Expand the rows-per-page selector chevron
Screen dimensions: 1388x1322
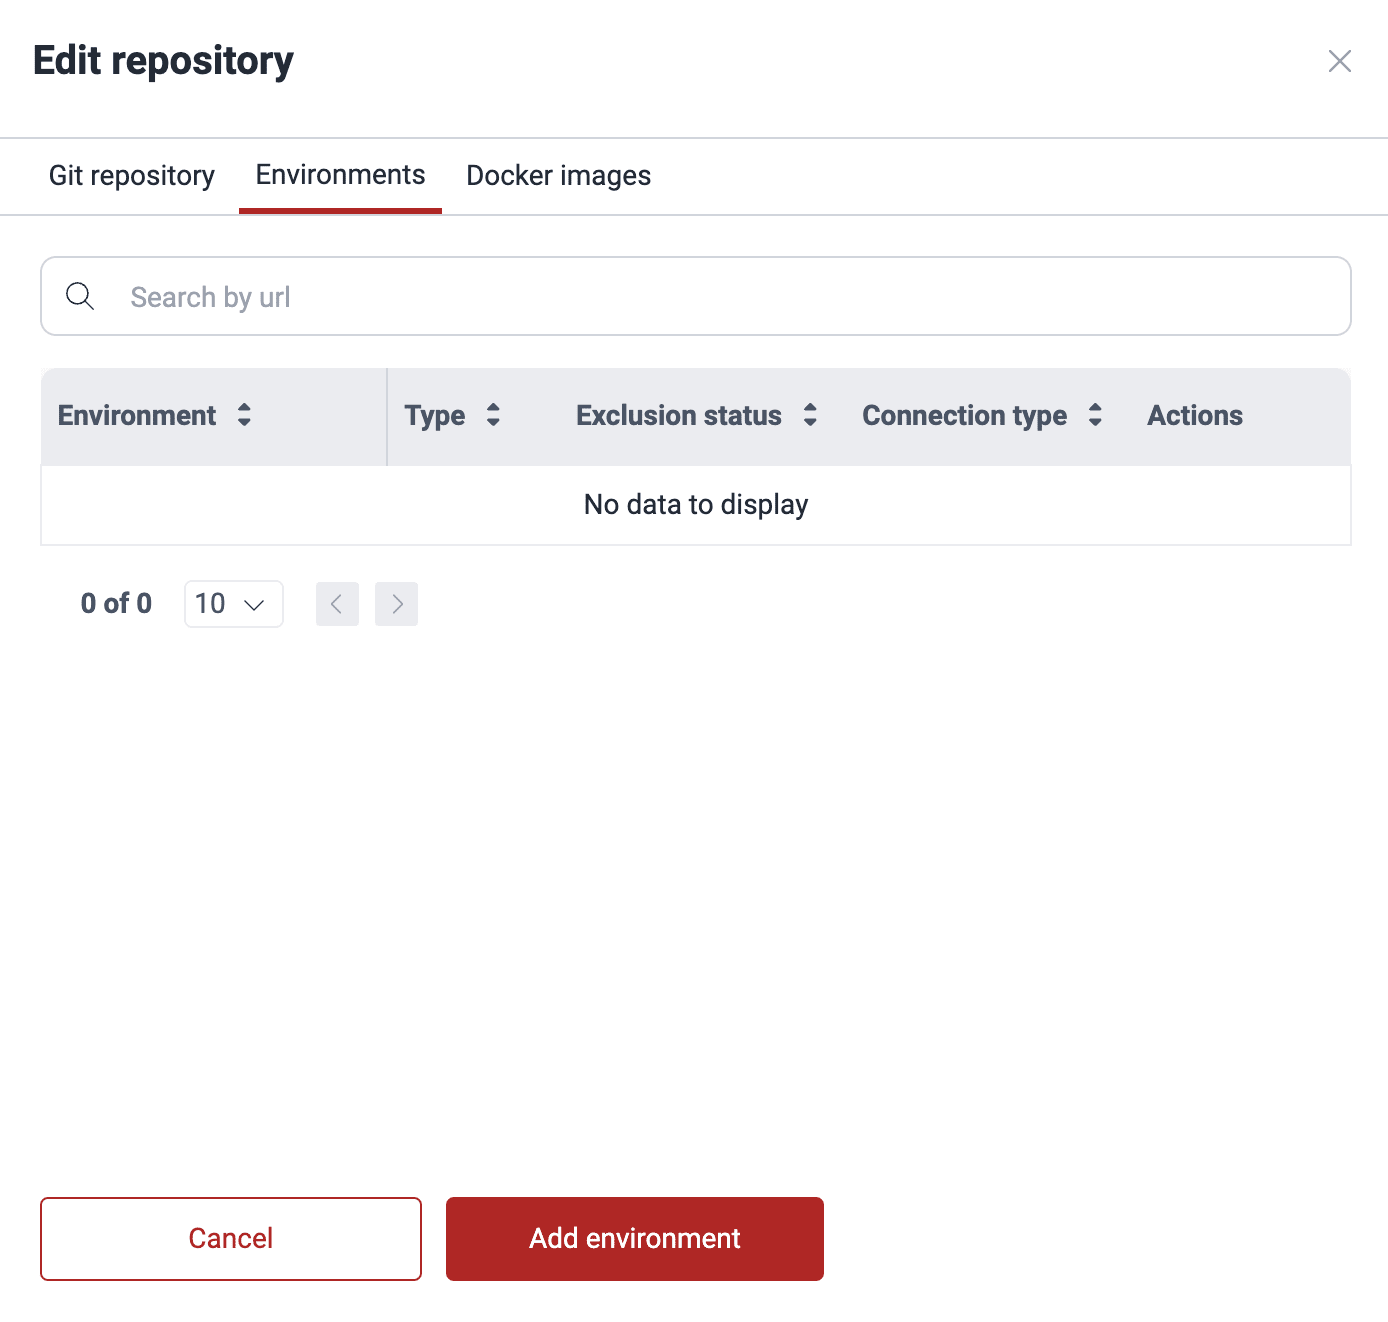[257, 604]
